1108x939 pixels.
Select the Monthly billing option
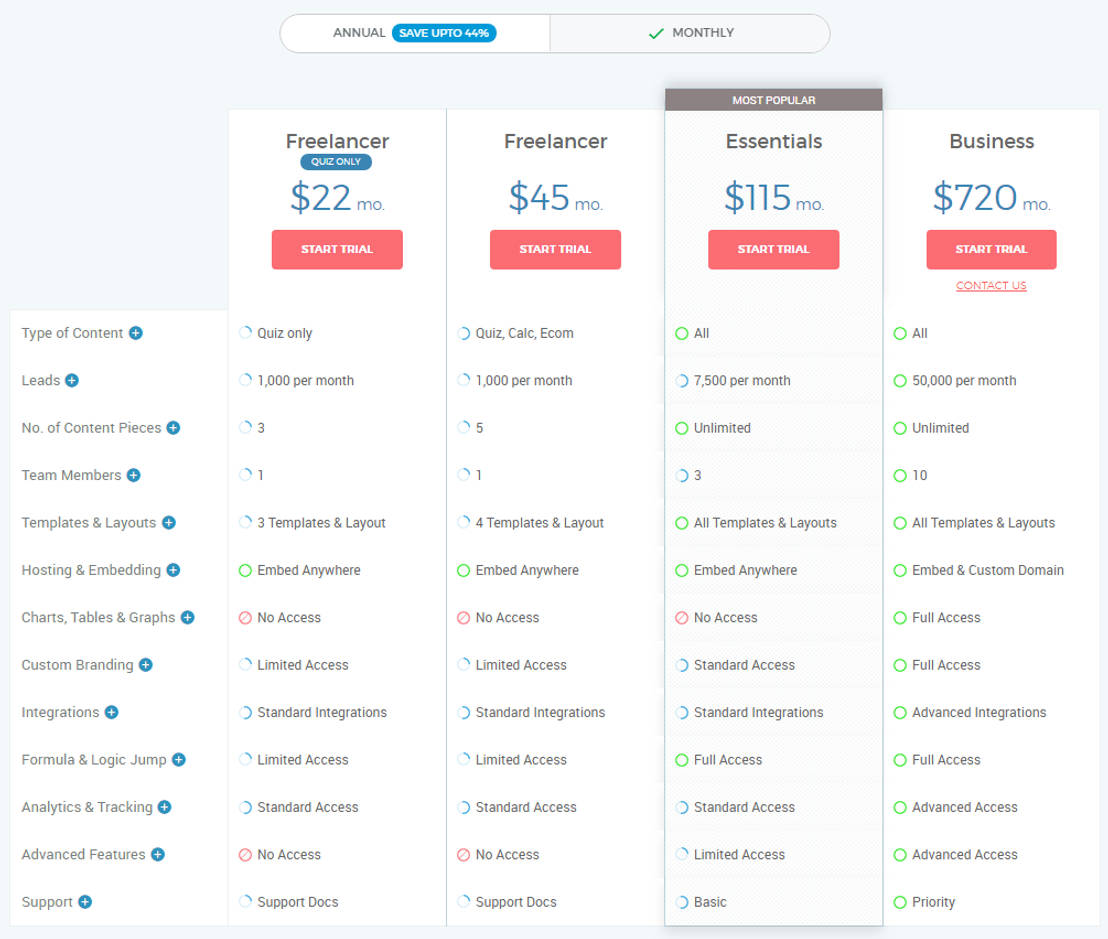(690, 33)
